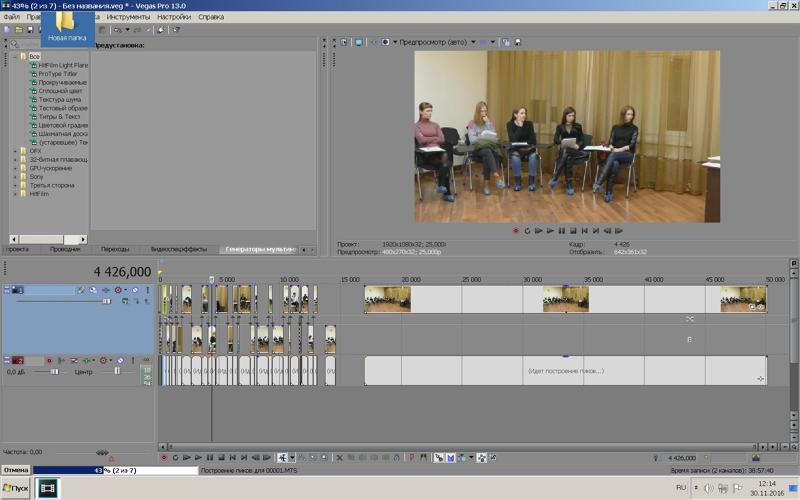
Task: Stop playback in timeline transport bar
Action: 221,458
